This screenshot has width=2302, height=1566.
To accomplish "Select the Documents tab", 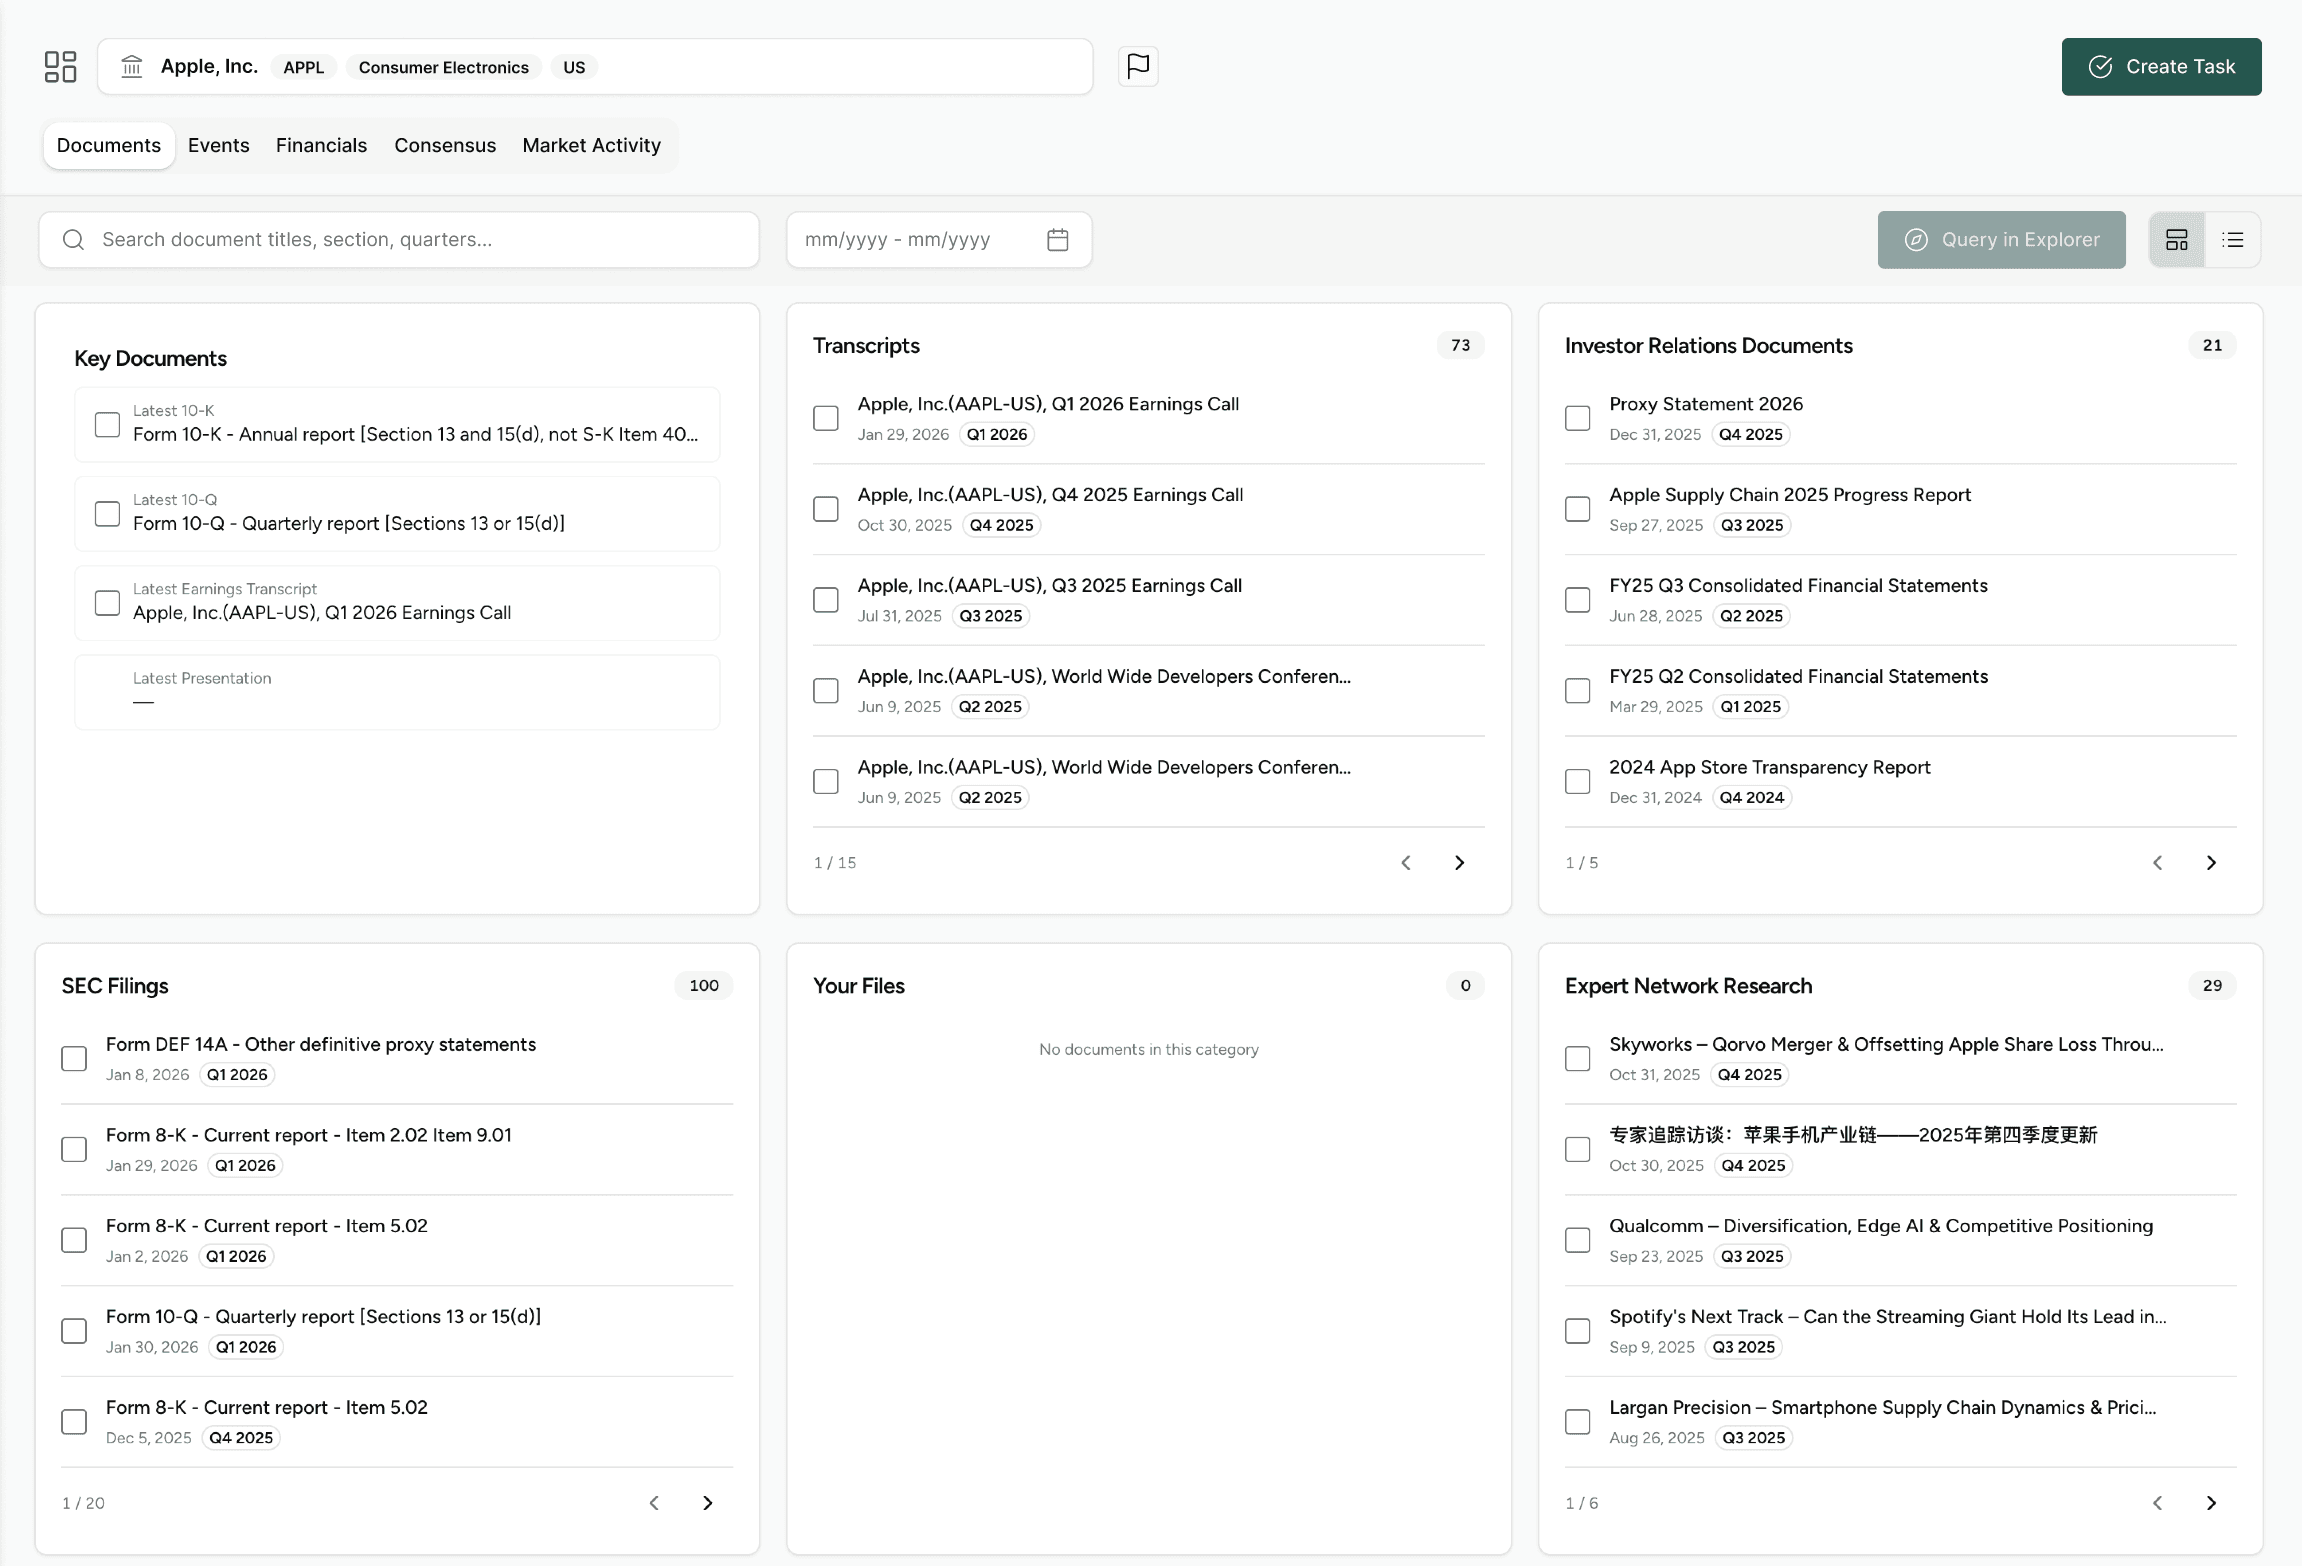I will [109, 146].
